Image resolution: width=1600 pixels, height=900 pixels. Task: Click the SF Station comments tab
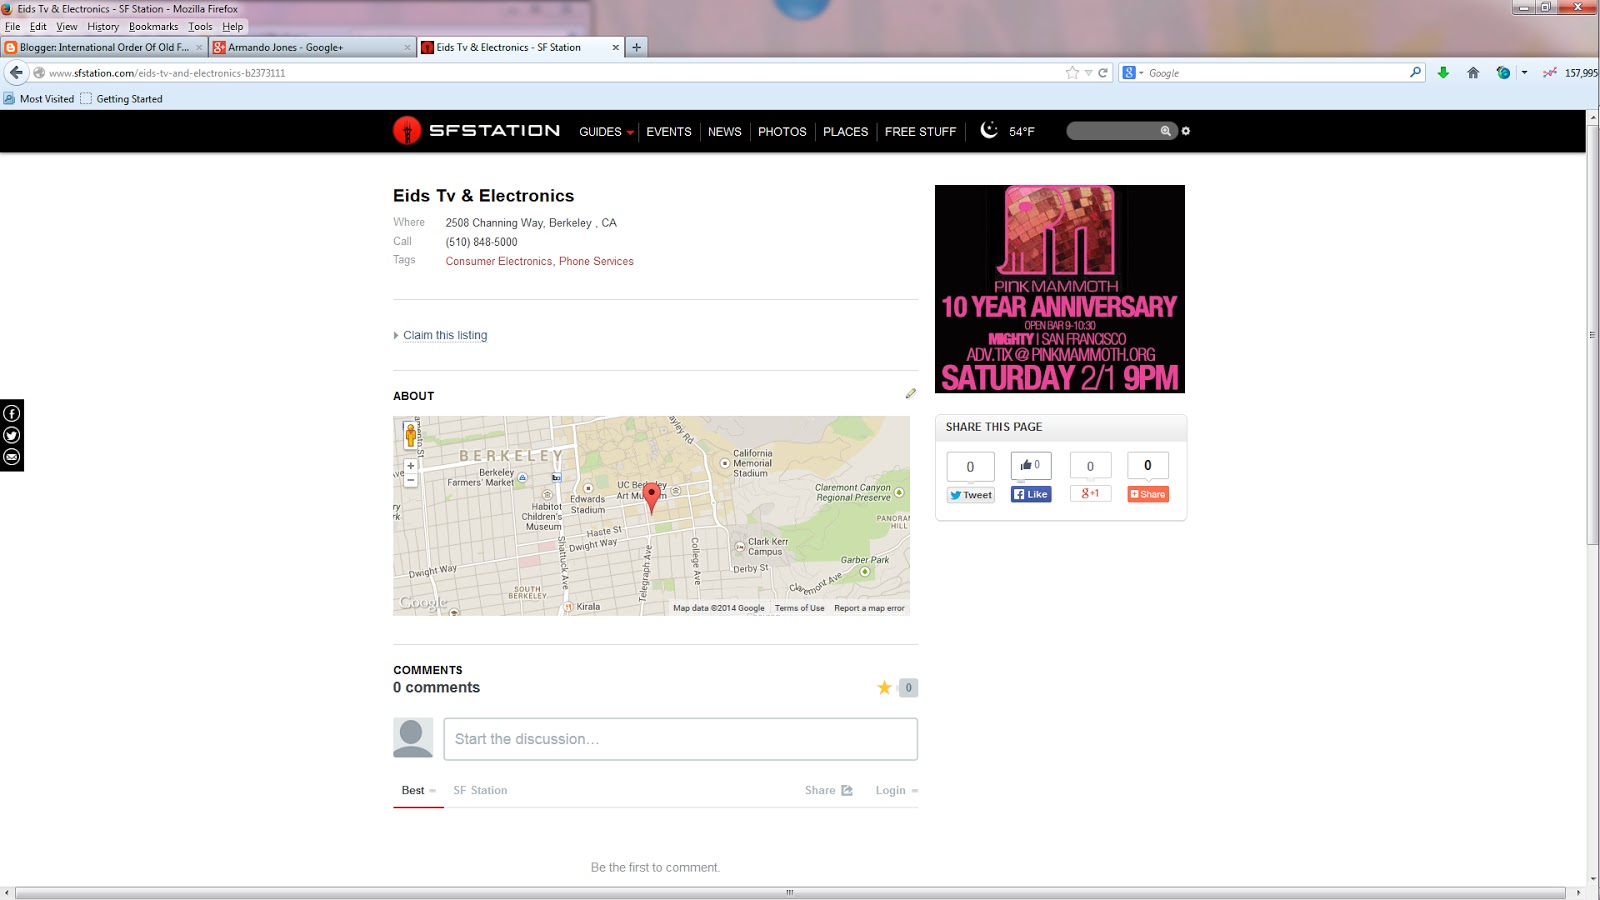[480, 790]
